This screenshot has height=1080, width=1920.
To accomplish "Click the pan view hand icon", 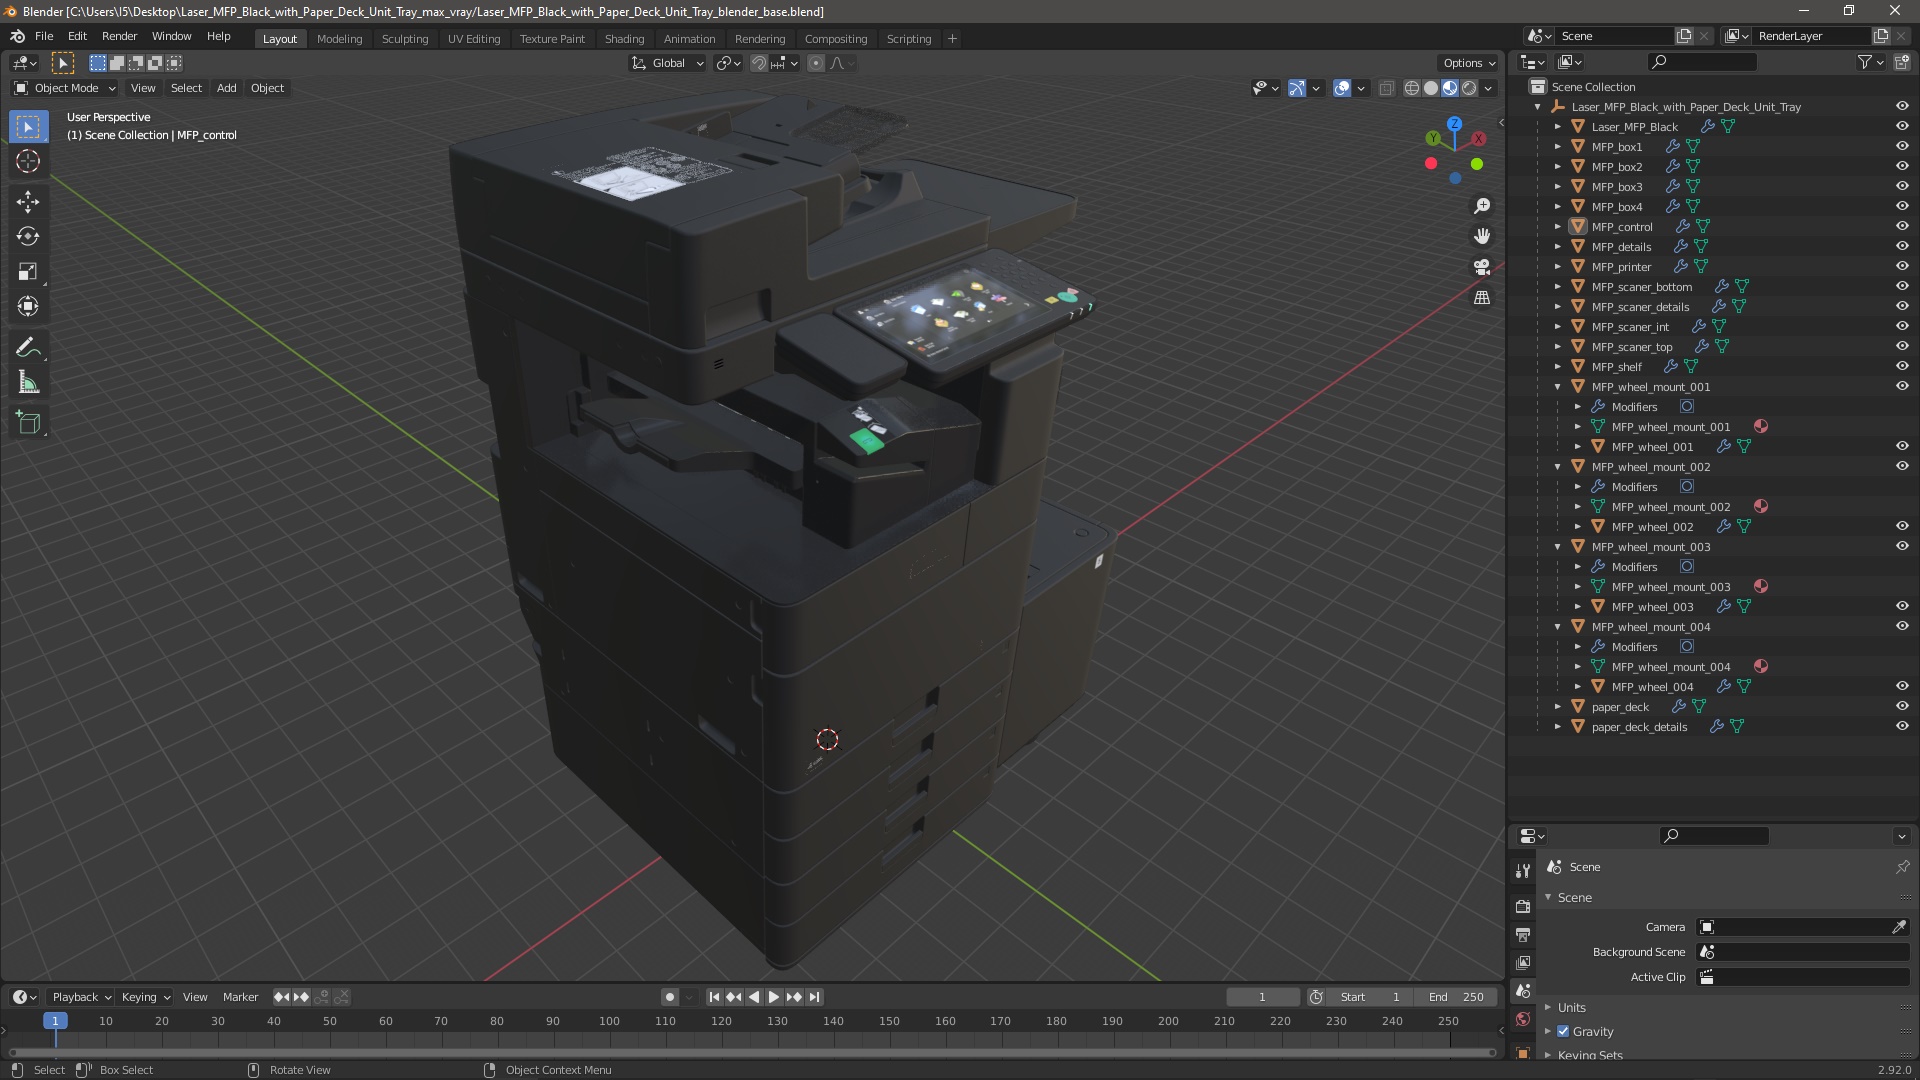I will tap(1482, 236).
